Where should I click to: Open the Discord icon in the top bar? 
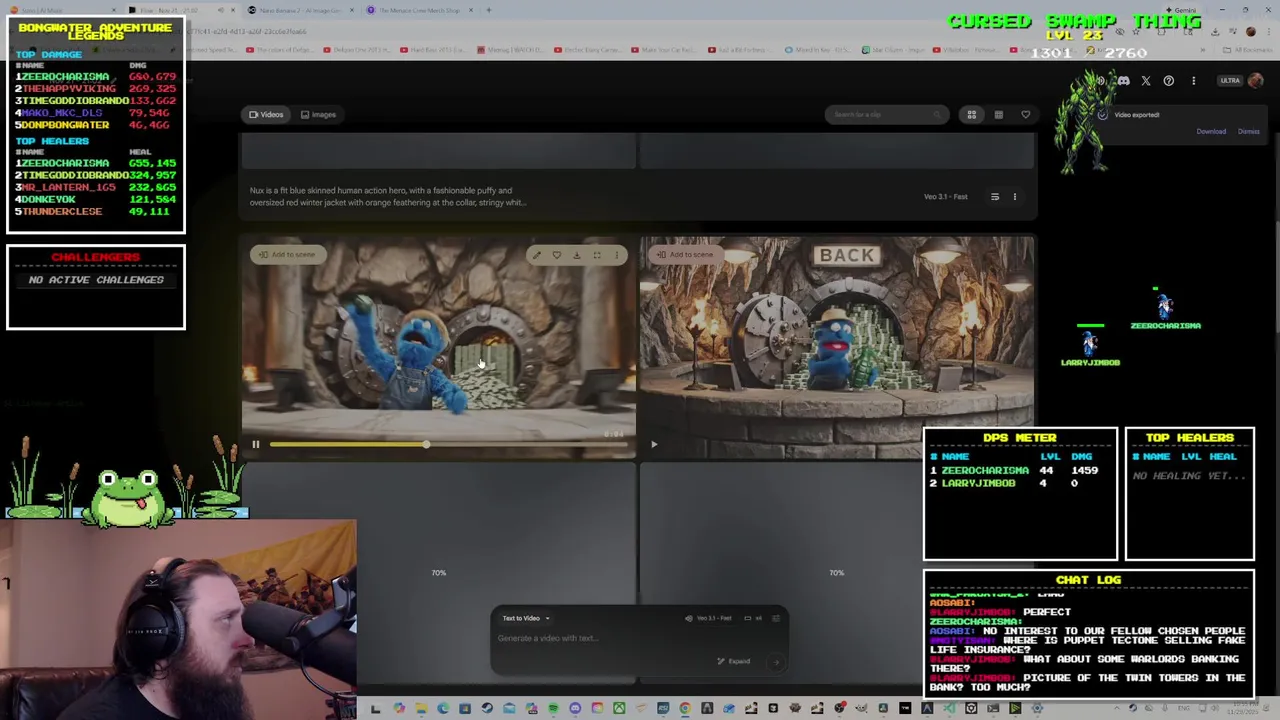(x=1123, y=81)
